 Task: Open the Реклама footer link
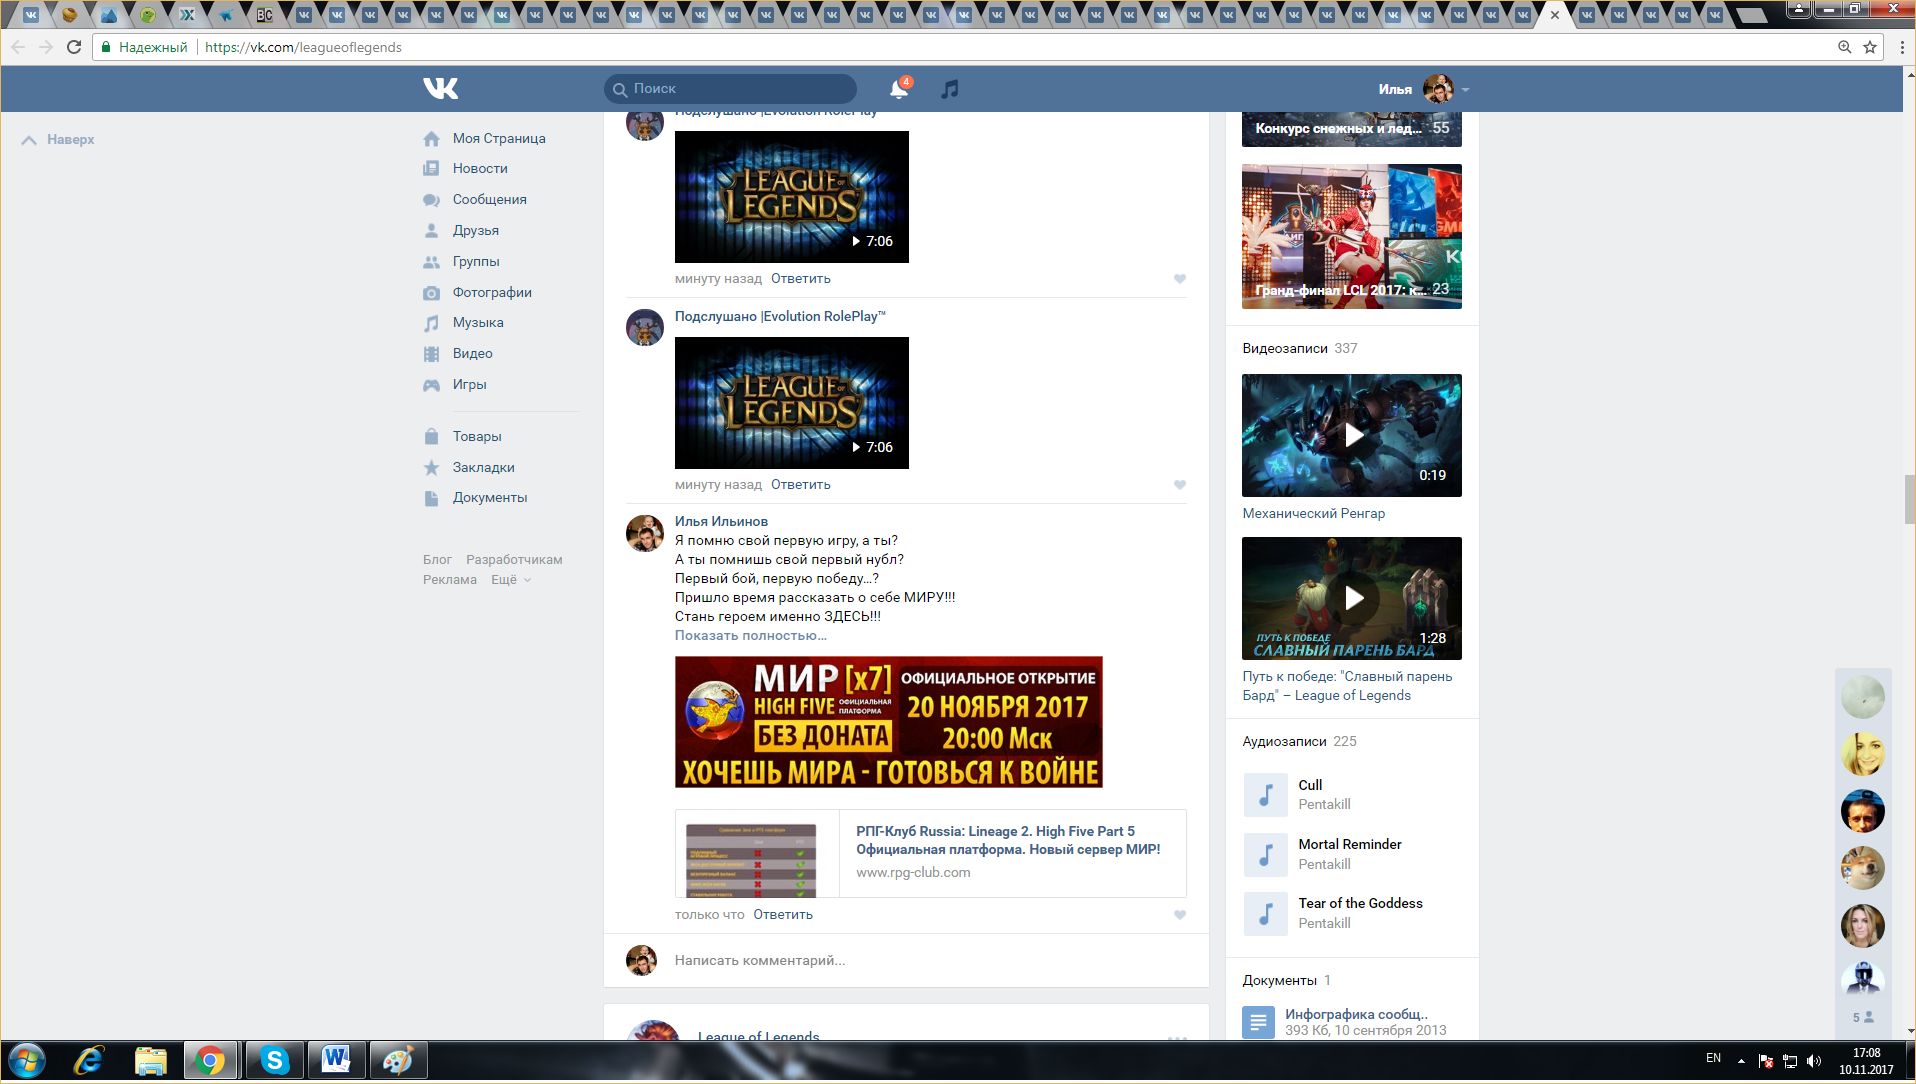(x=450, y=579)
